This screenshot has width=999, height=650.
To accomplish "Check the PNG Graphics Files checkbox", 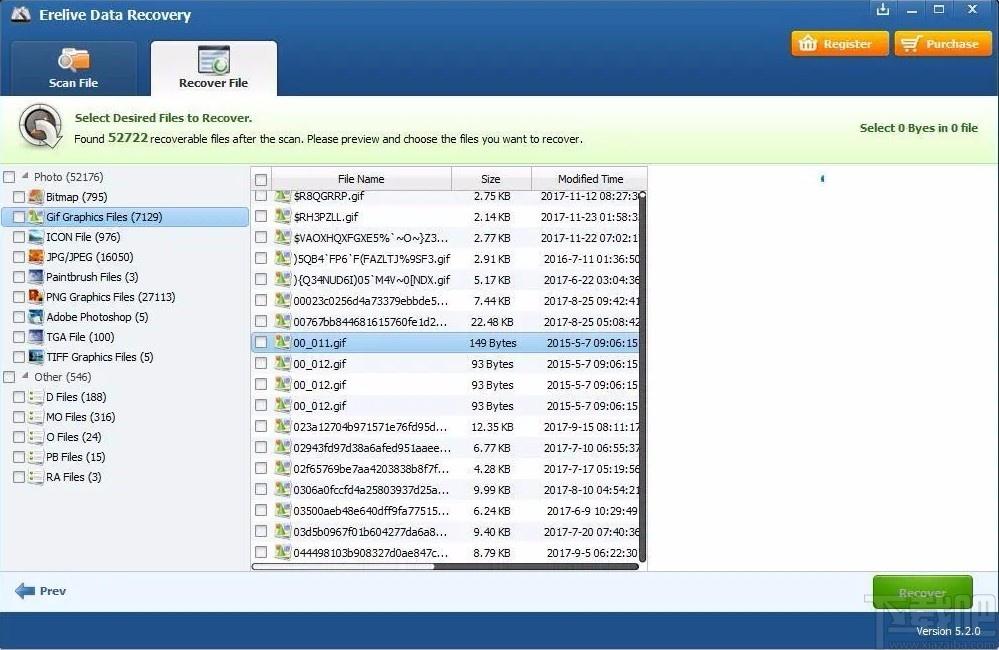I will (19, 297).
